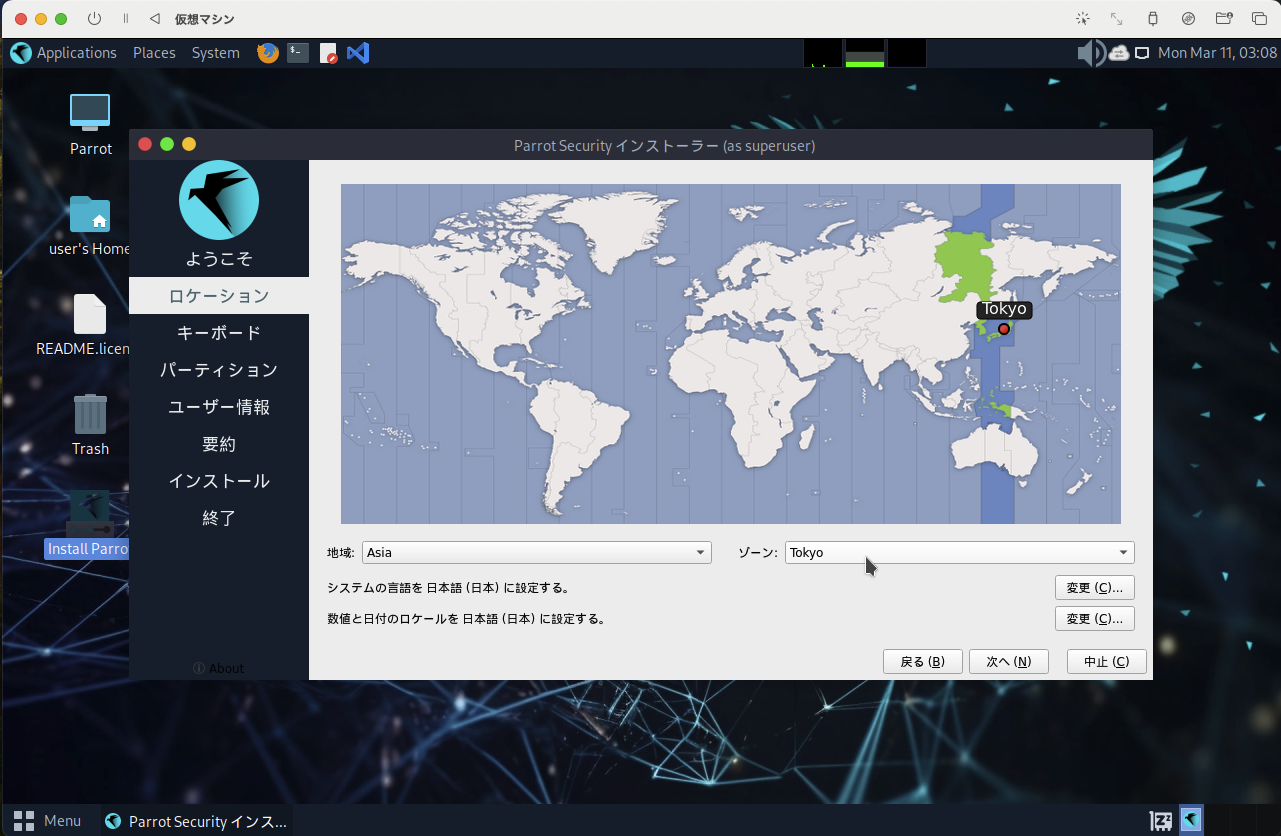
Task: Click the display tray icon beside the clock
Action: [x=1142, y=53]
